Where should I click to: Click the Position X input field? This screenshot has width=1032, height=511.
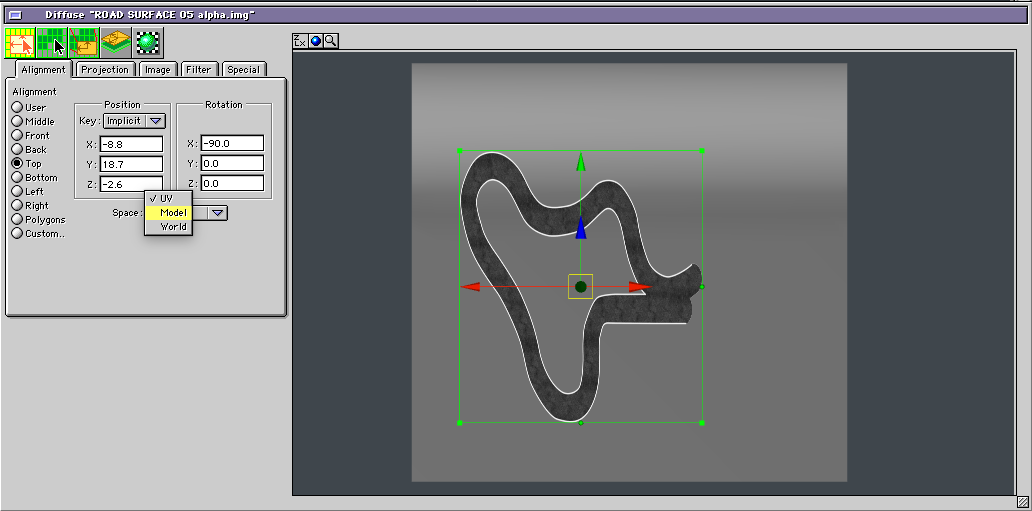click(x=131, y=144)
